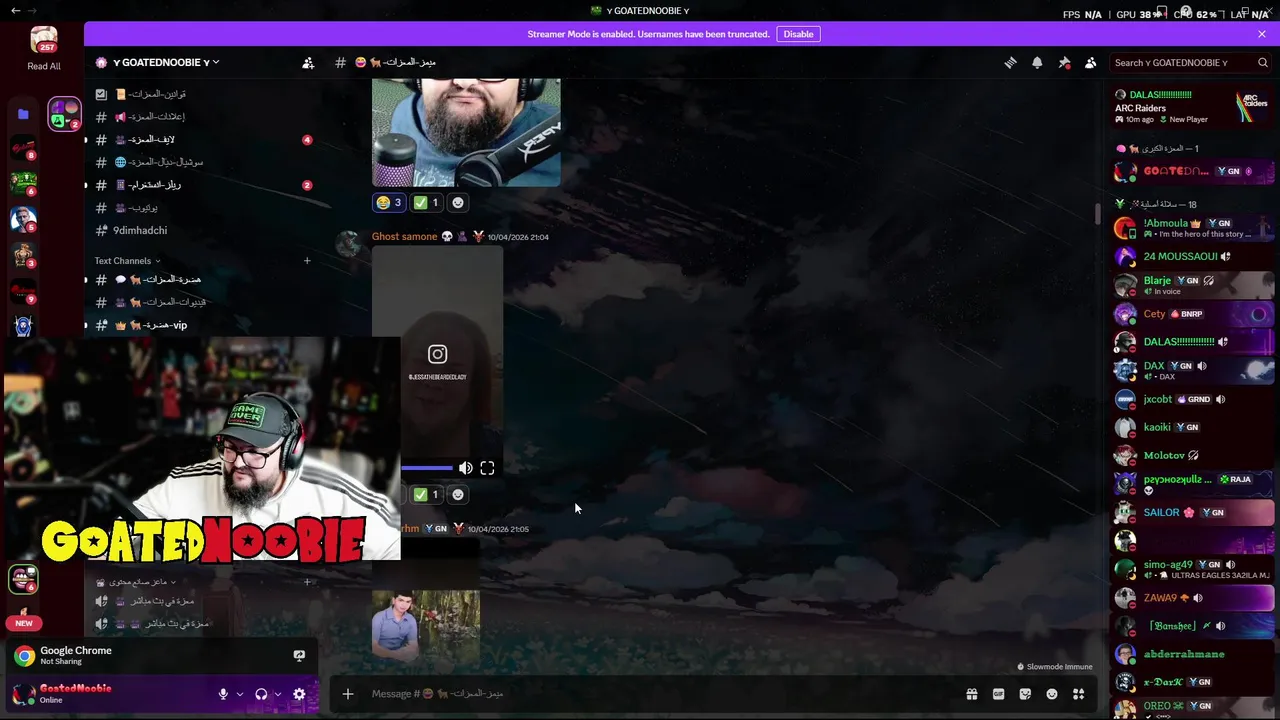Screen dimensions: 1280x720
Task: Click the Google Chrome screen share icon
Action: (299, 656)
